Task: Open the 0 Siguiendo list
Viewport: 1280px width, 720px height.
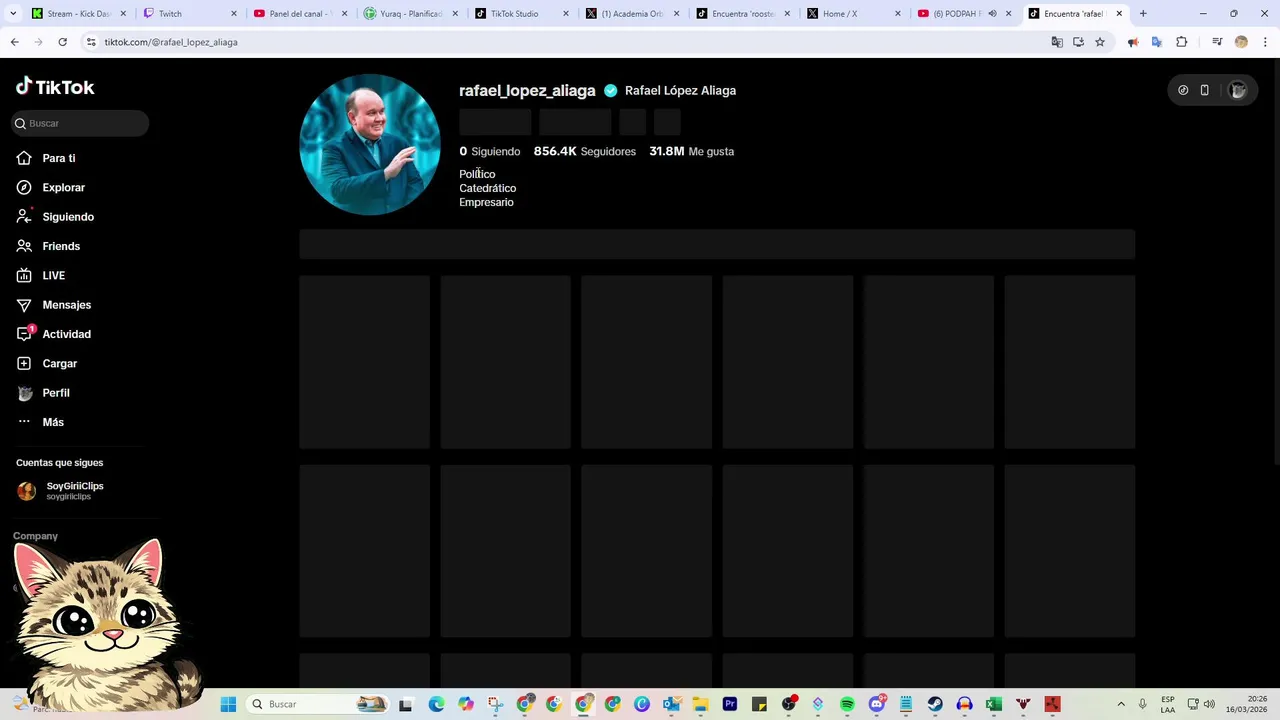Action: (x=490, y=151)
